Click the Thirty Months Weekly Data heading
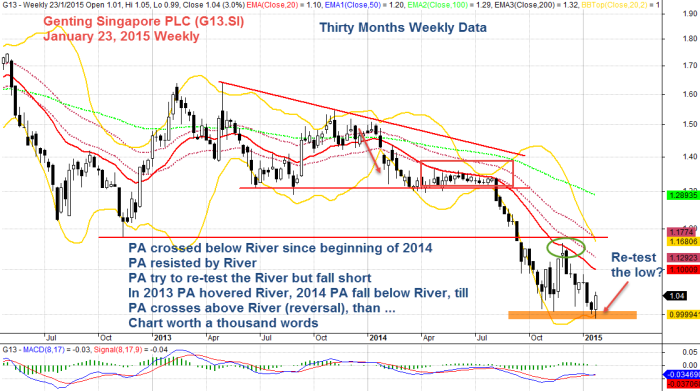 [x=403, y=28]
